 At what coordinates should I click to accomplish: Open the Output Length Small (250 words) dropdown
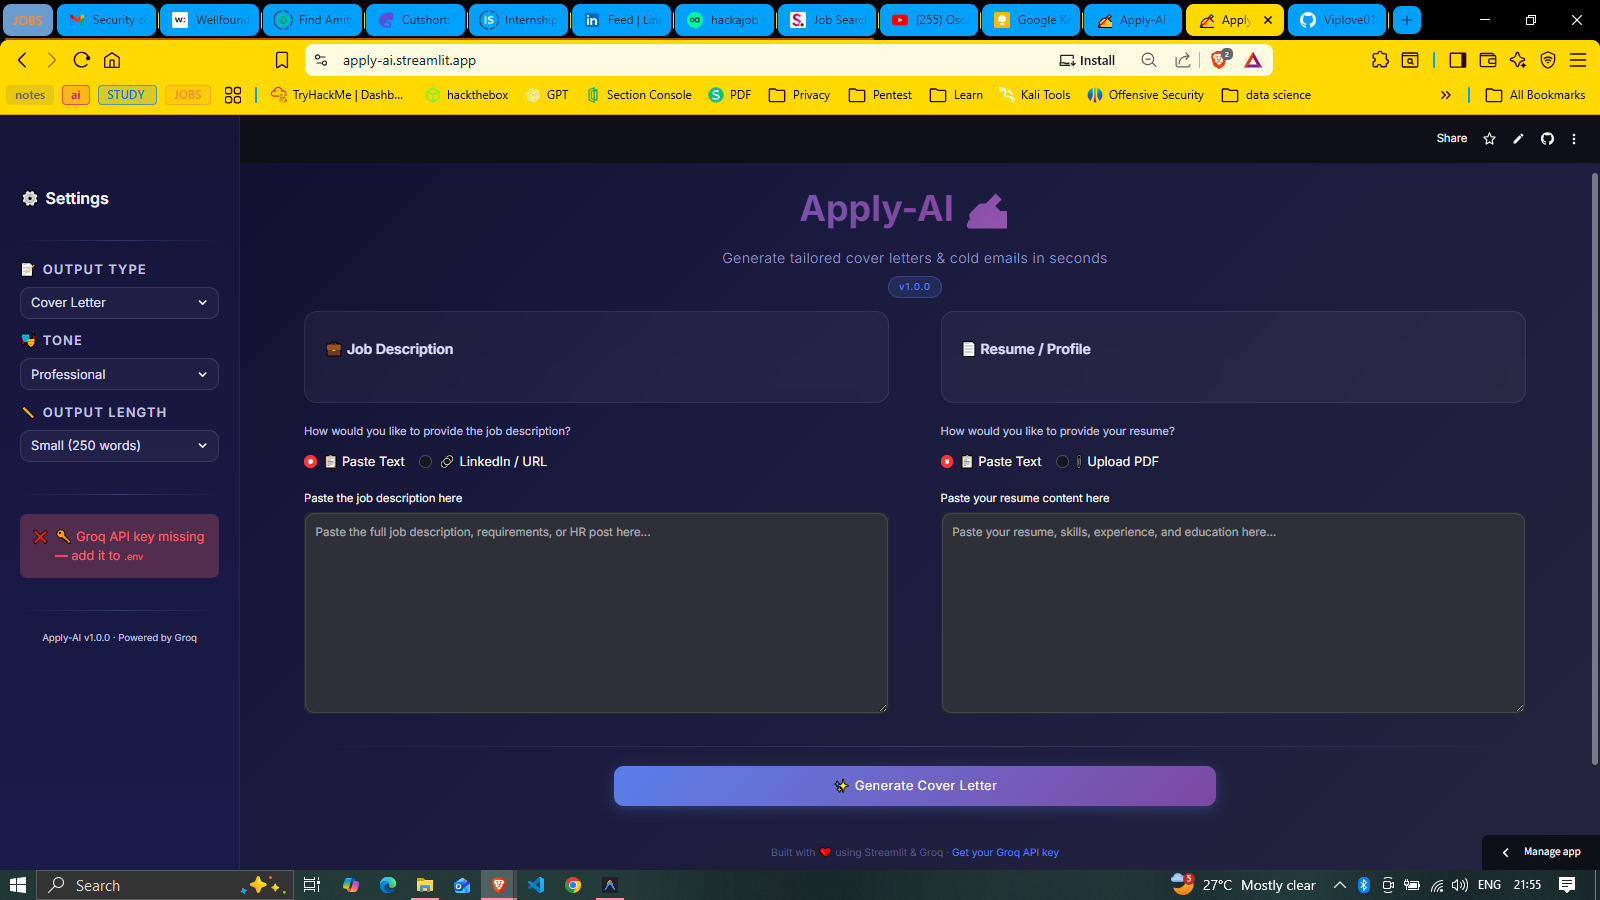coord(119,446)
